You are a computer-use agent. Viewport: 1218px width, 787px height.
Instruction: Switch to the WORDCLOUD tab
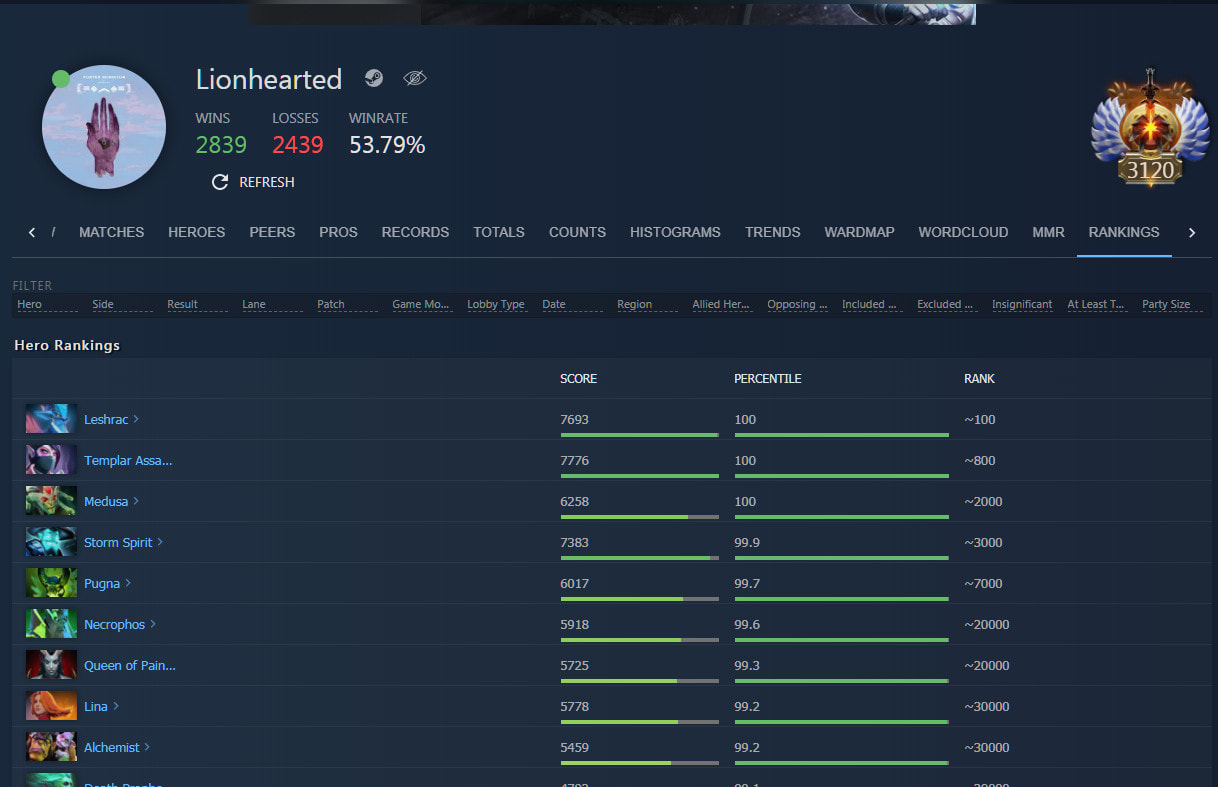[963, 232]
